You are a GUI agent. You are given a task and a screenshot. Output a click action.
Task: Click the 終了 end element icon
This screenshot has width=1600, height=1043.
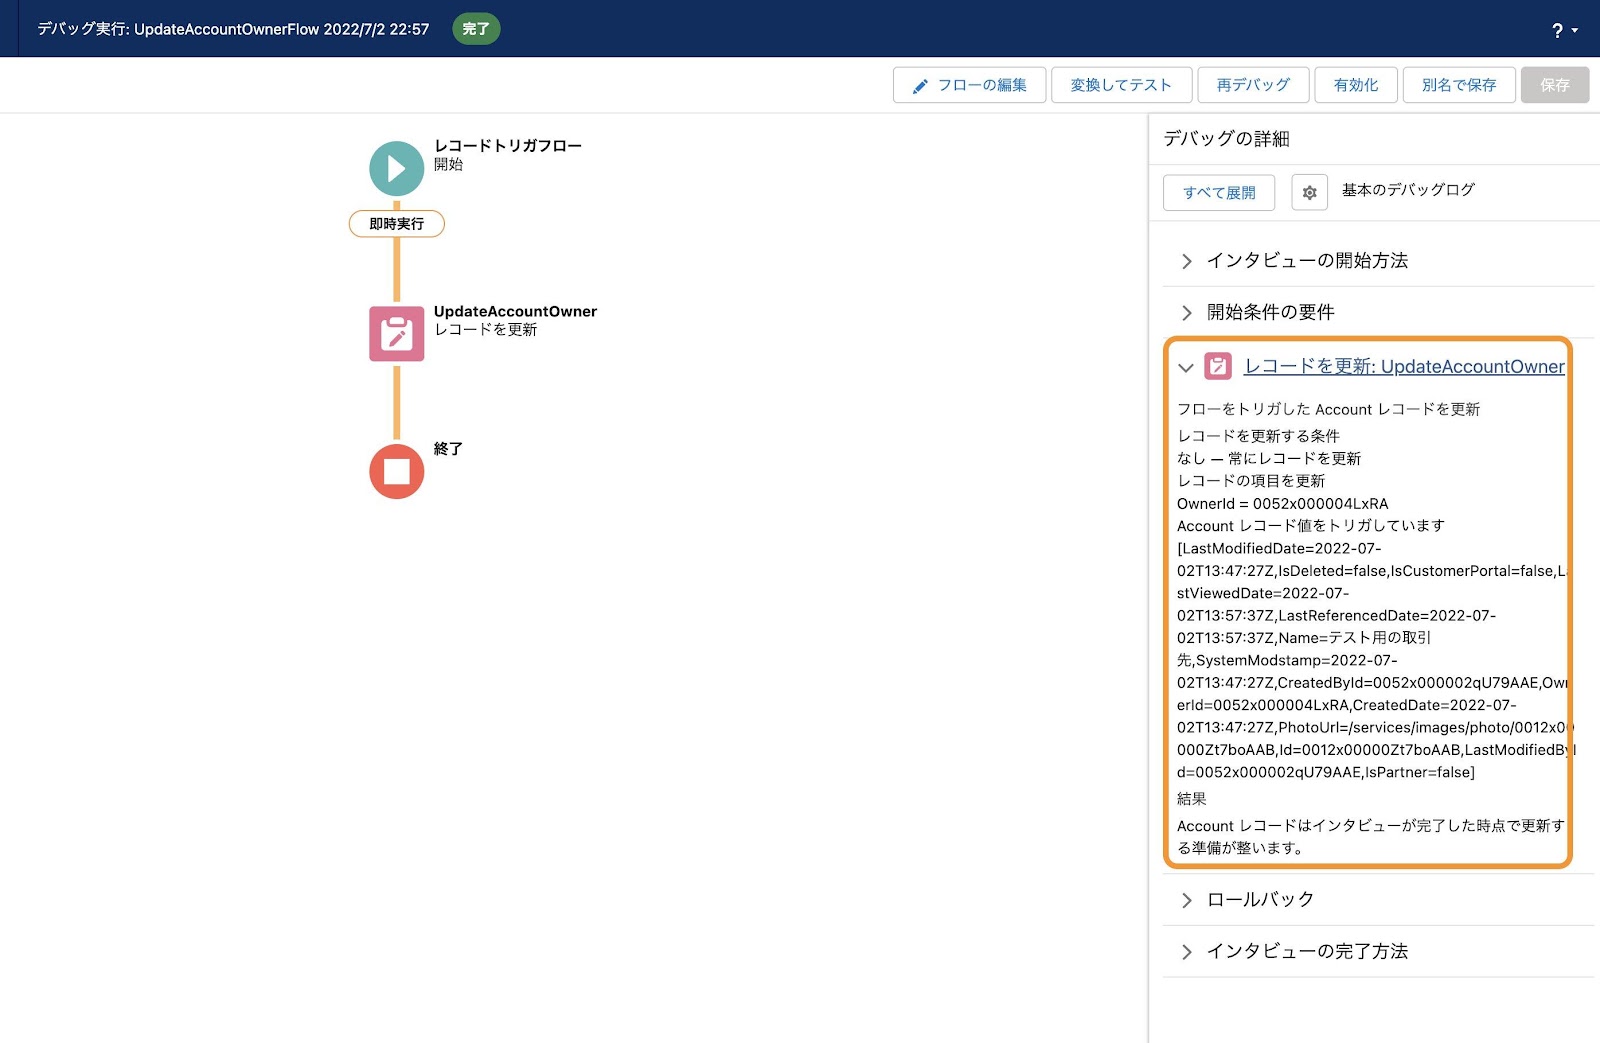[x=396, y=471]
